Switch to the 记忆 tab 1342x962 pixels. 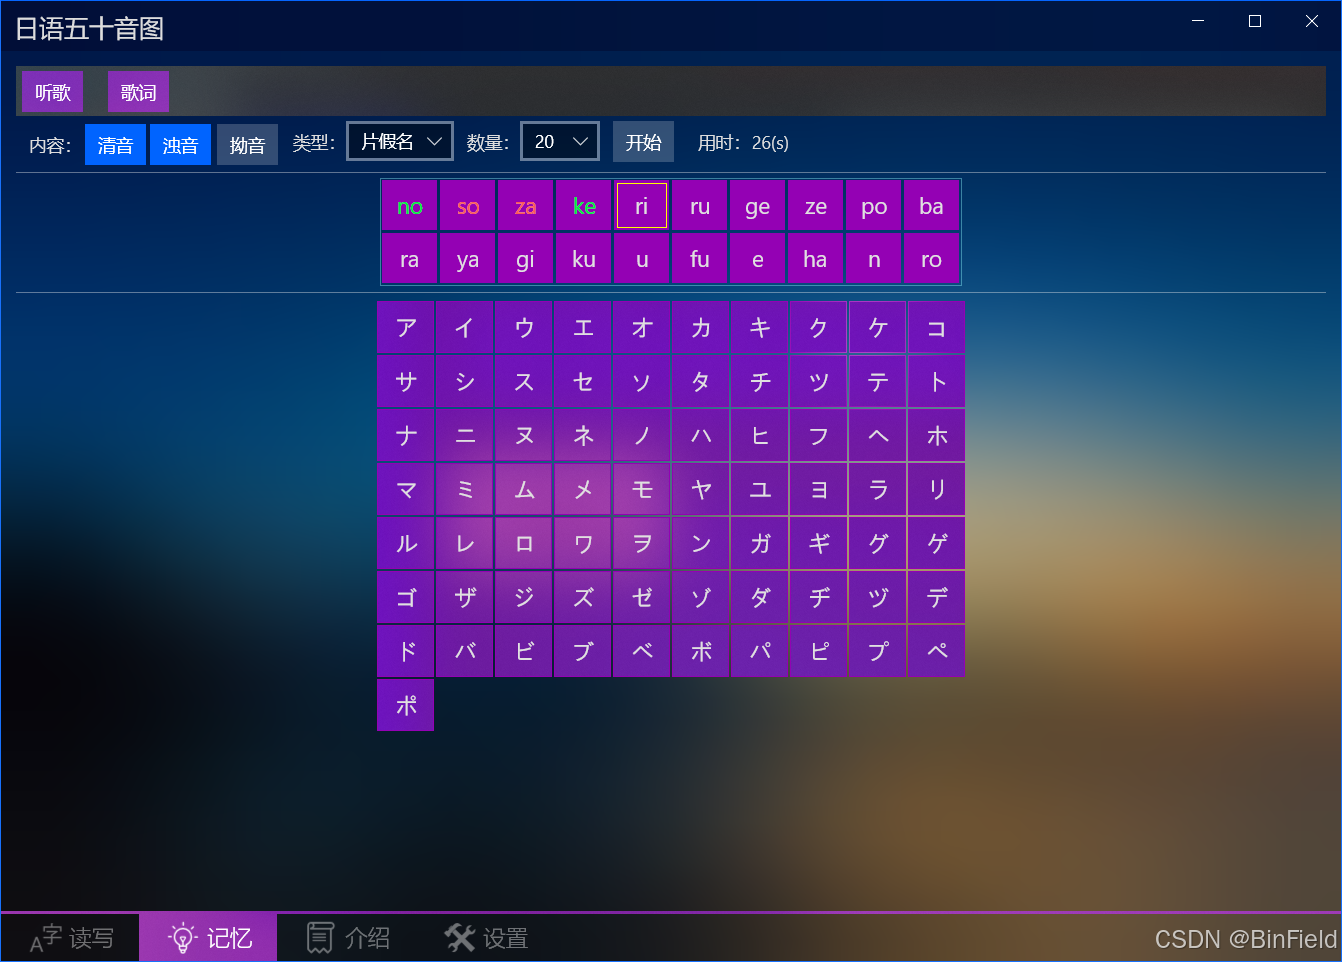[208, 938]
